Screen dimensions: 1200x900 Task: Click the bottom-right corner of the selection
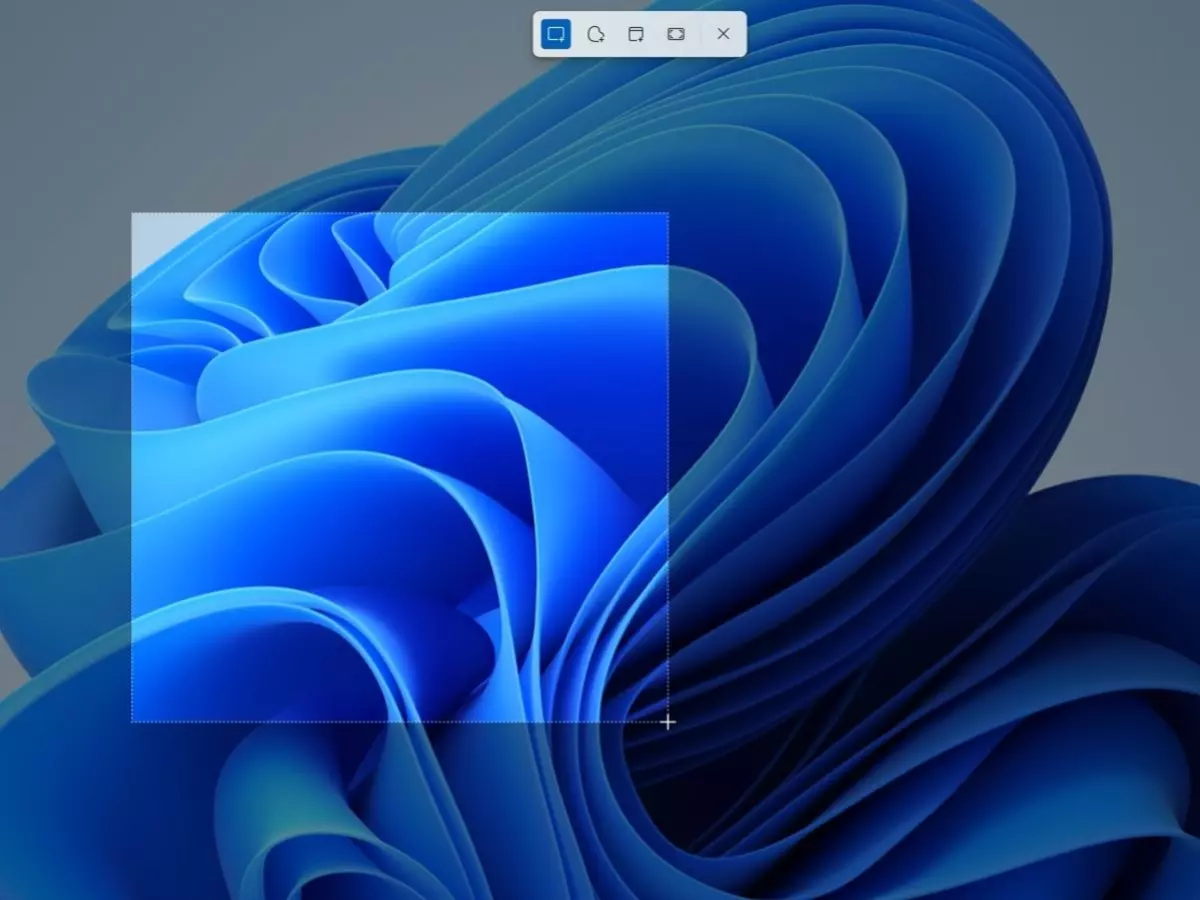667,719
